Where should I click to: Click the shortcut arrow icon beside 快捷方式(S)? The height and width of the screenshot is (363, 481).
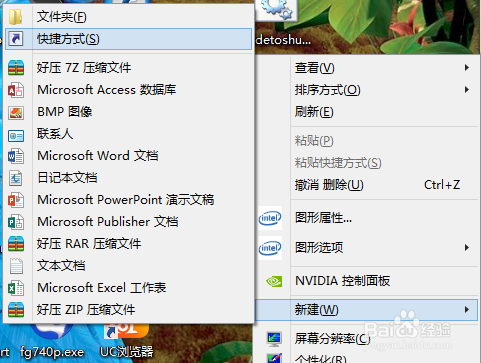(16, 39)
